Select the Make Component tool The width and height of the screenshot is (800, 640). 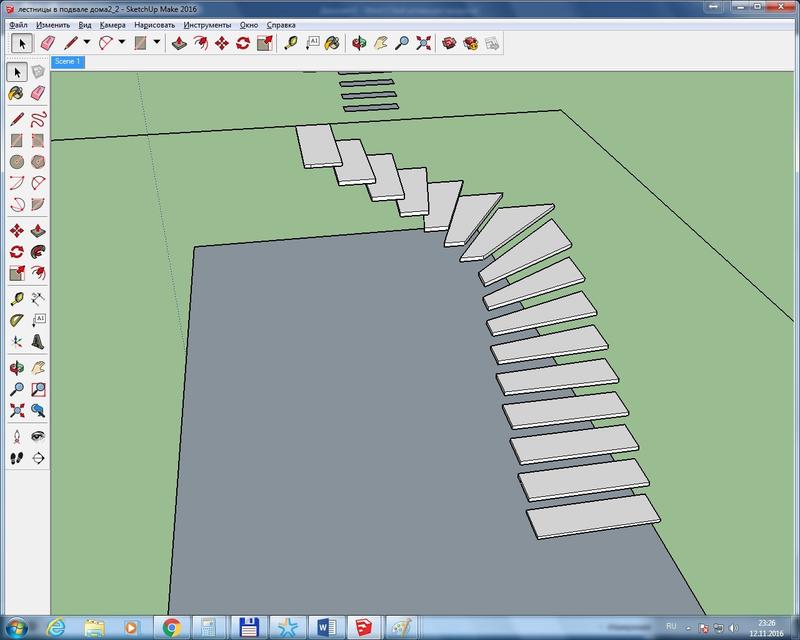tap(39, 72)
